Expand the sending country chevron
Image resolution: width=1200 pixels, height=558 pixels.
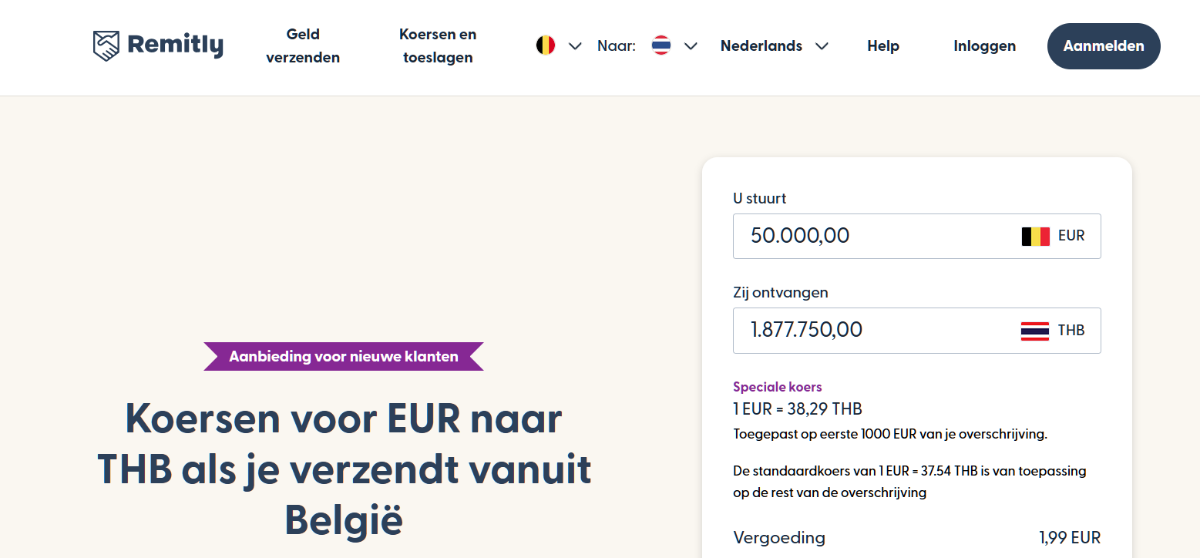point(575,46)
